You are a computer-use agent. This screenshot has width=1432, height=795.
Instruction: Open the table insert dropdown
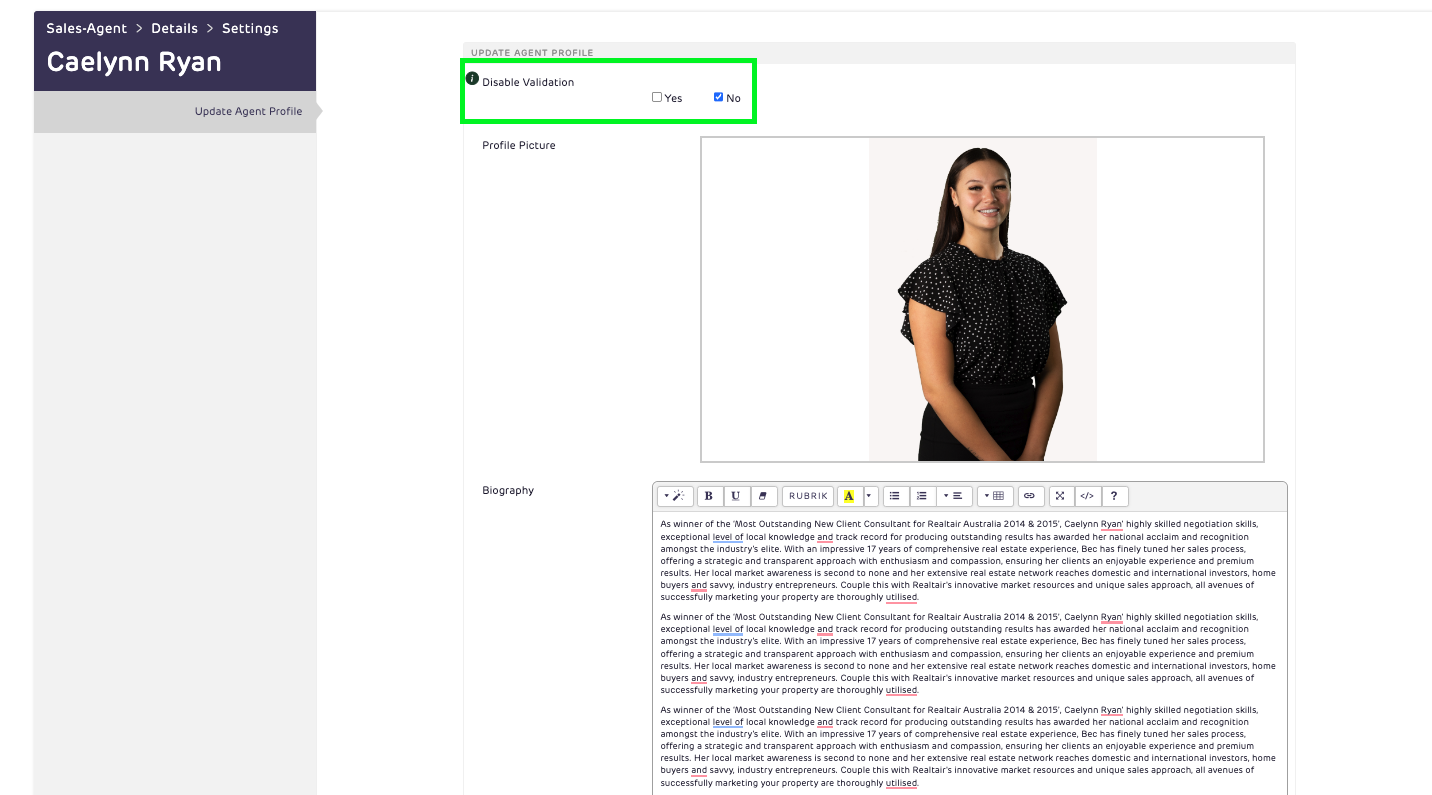pyautogui.click(x=994, y=496)
